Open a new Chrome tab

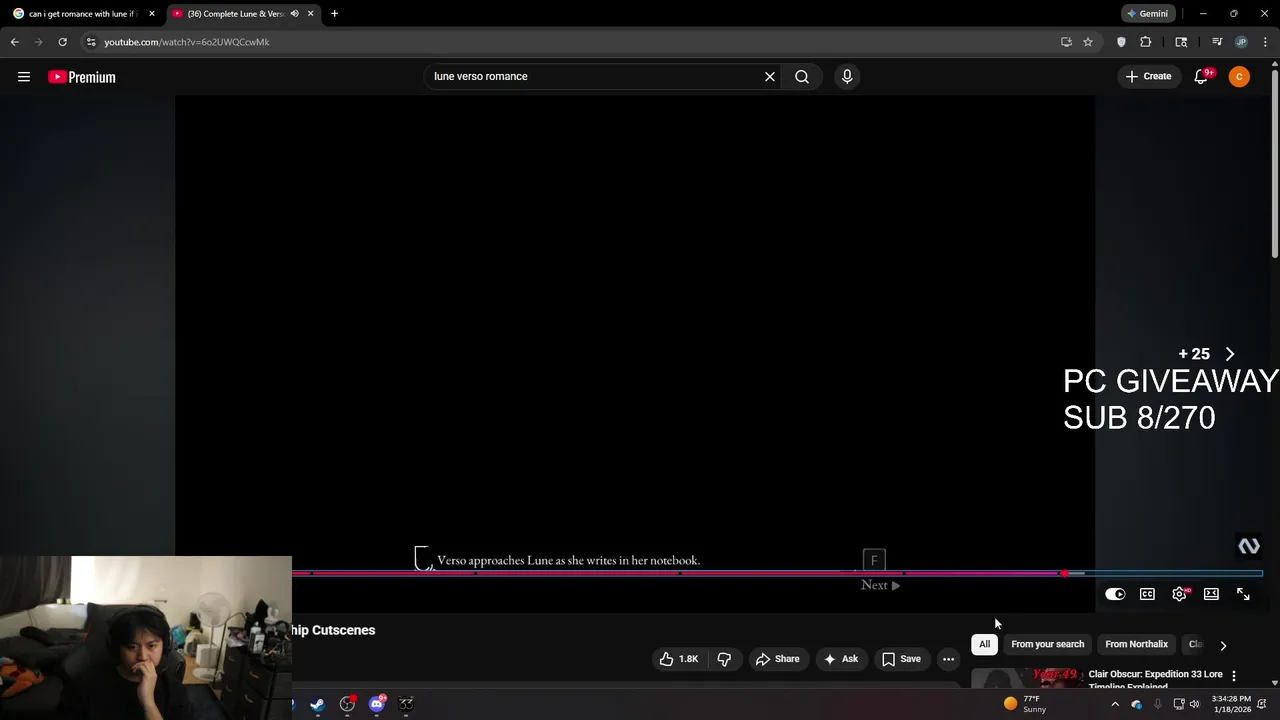[334, 14]
